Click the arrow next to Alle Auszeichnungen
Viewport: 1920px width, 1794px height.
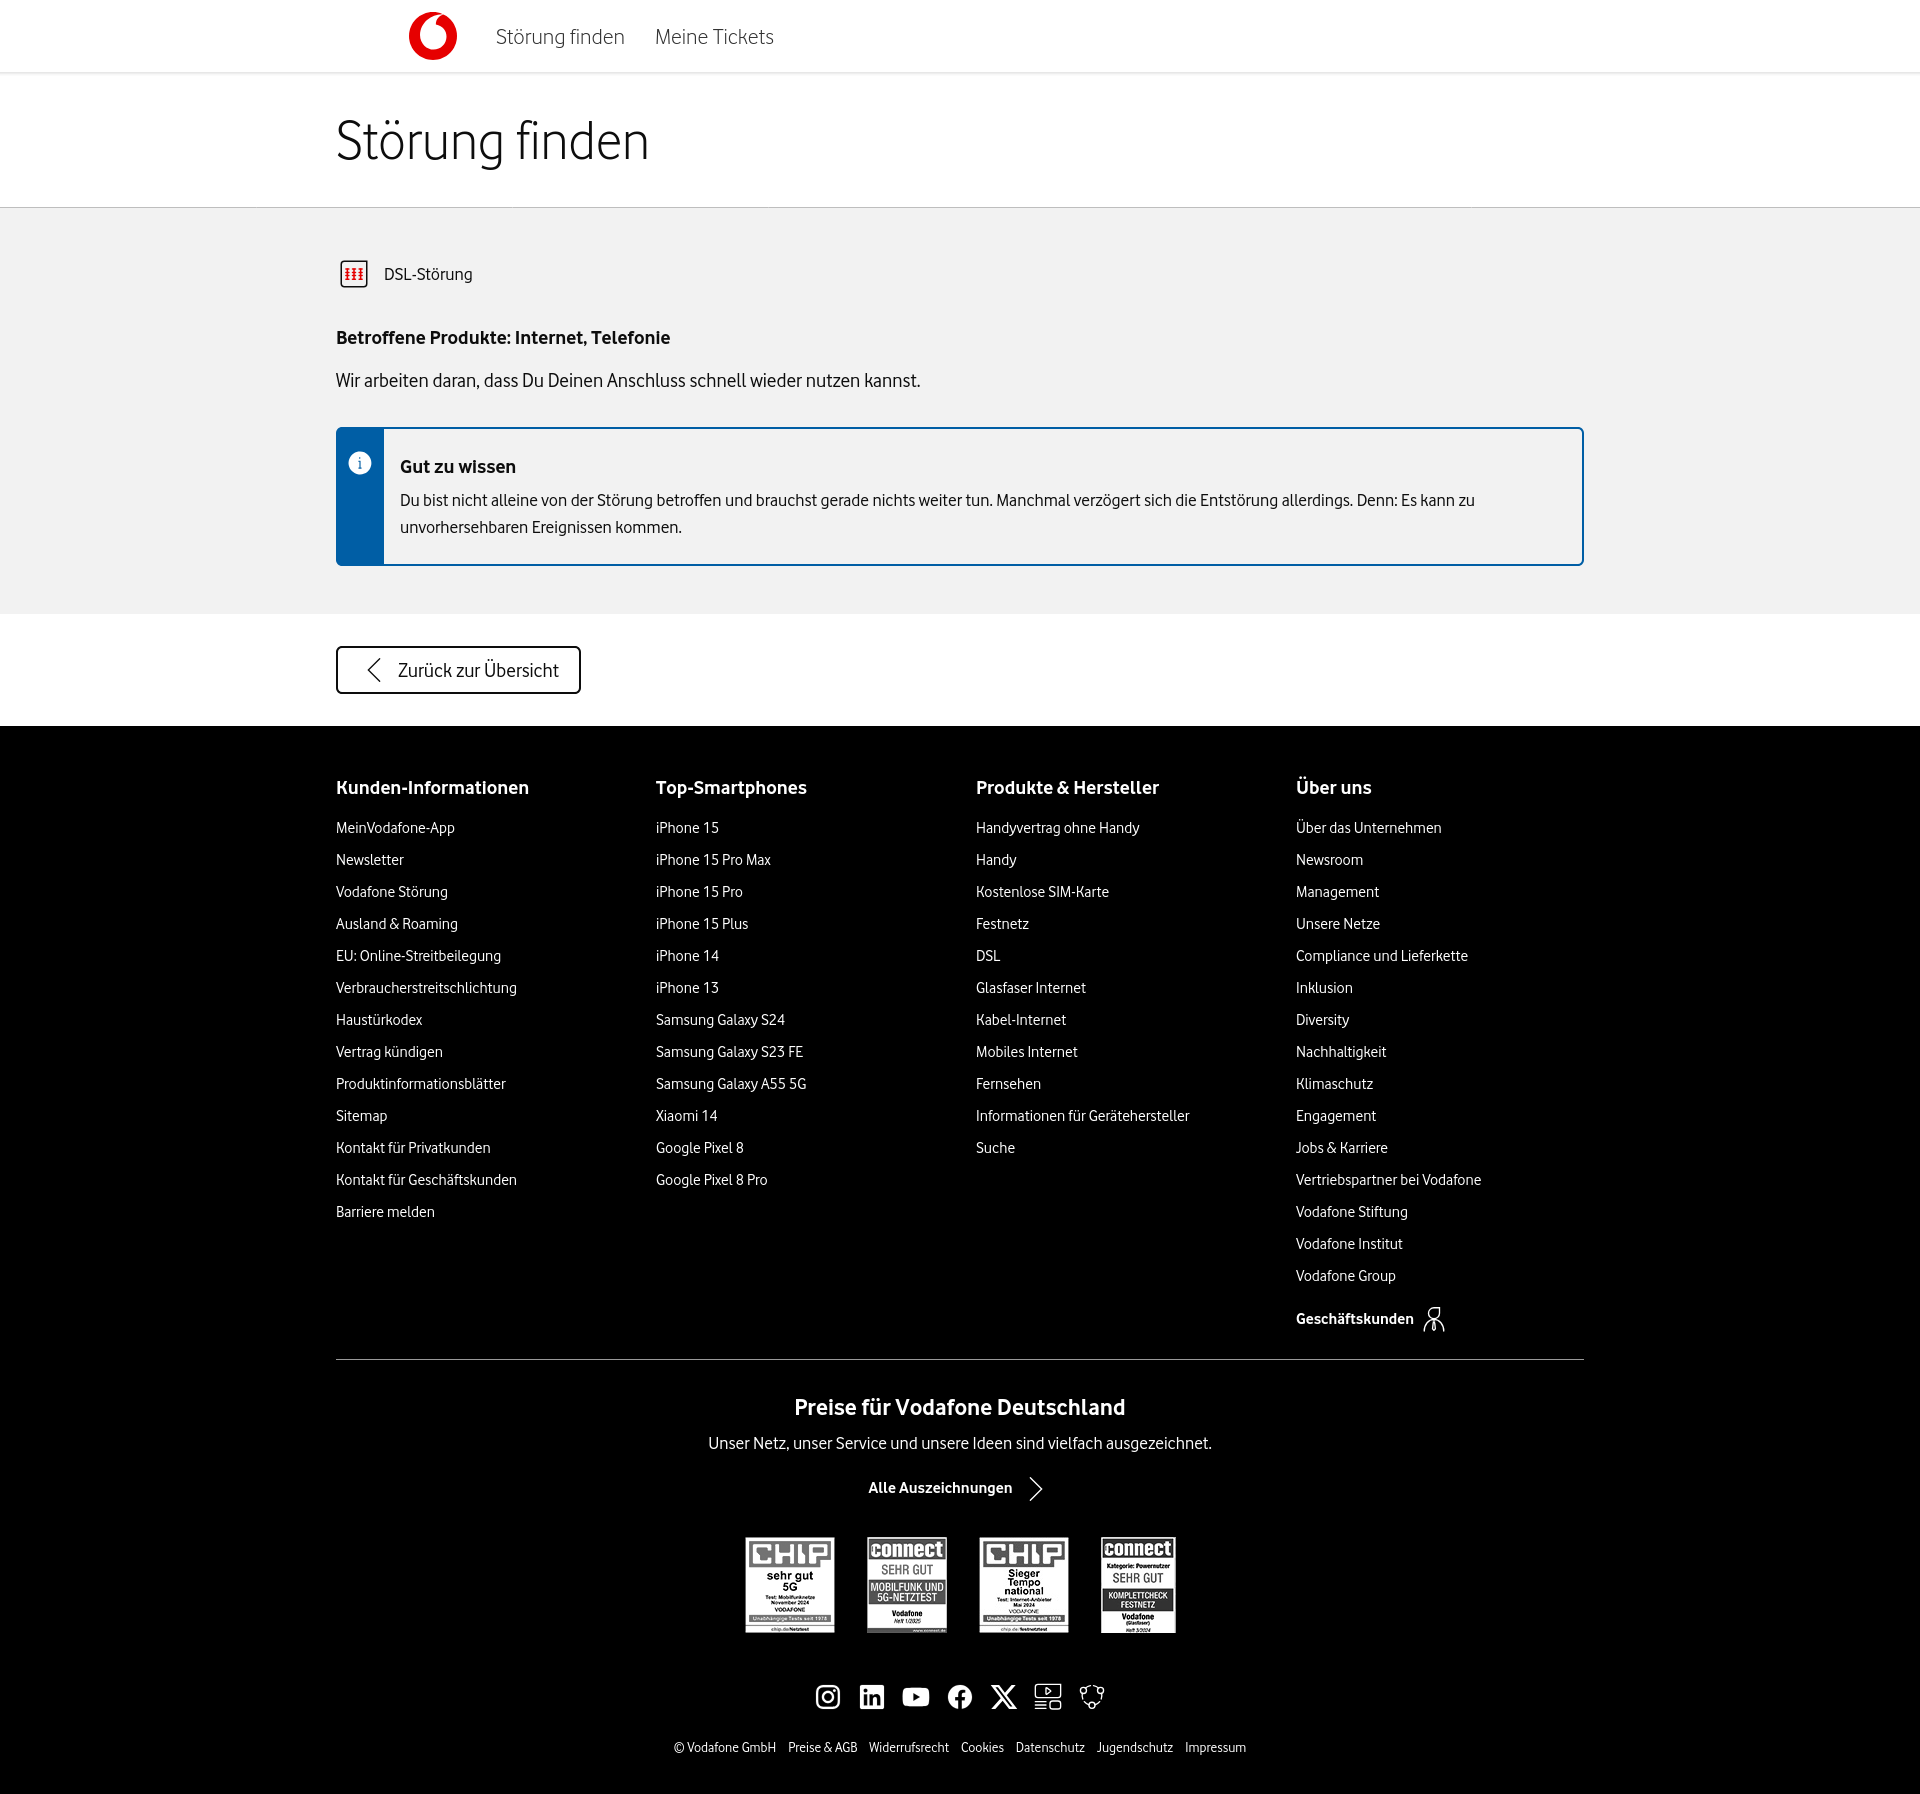point(1036,1489)
